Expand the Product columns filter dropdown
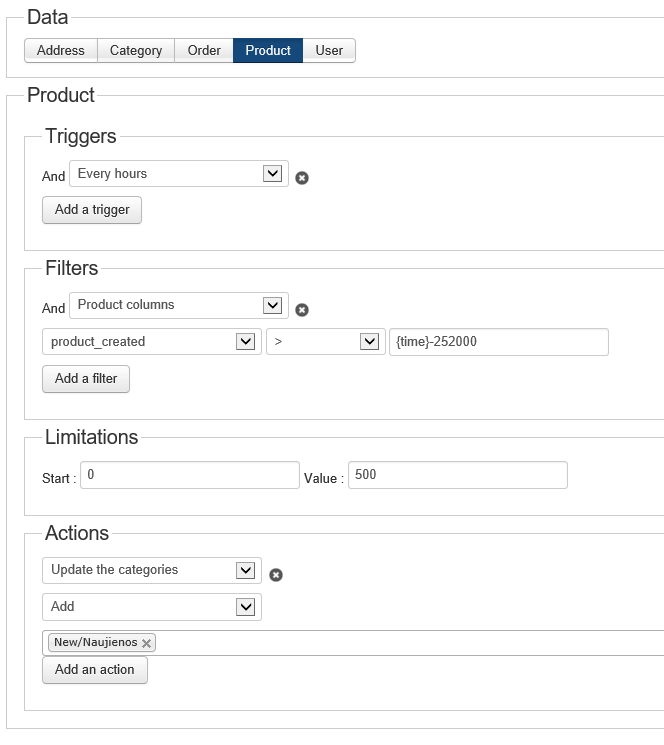This screenshot has height=745, width=664. point(179,305)
